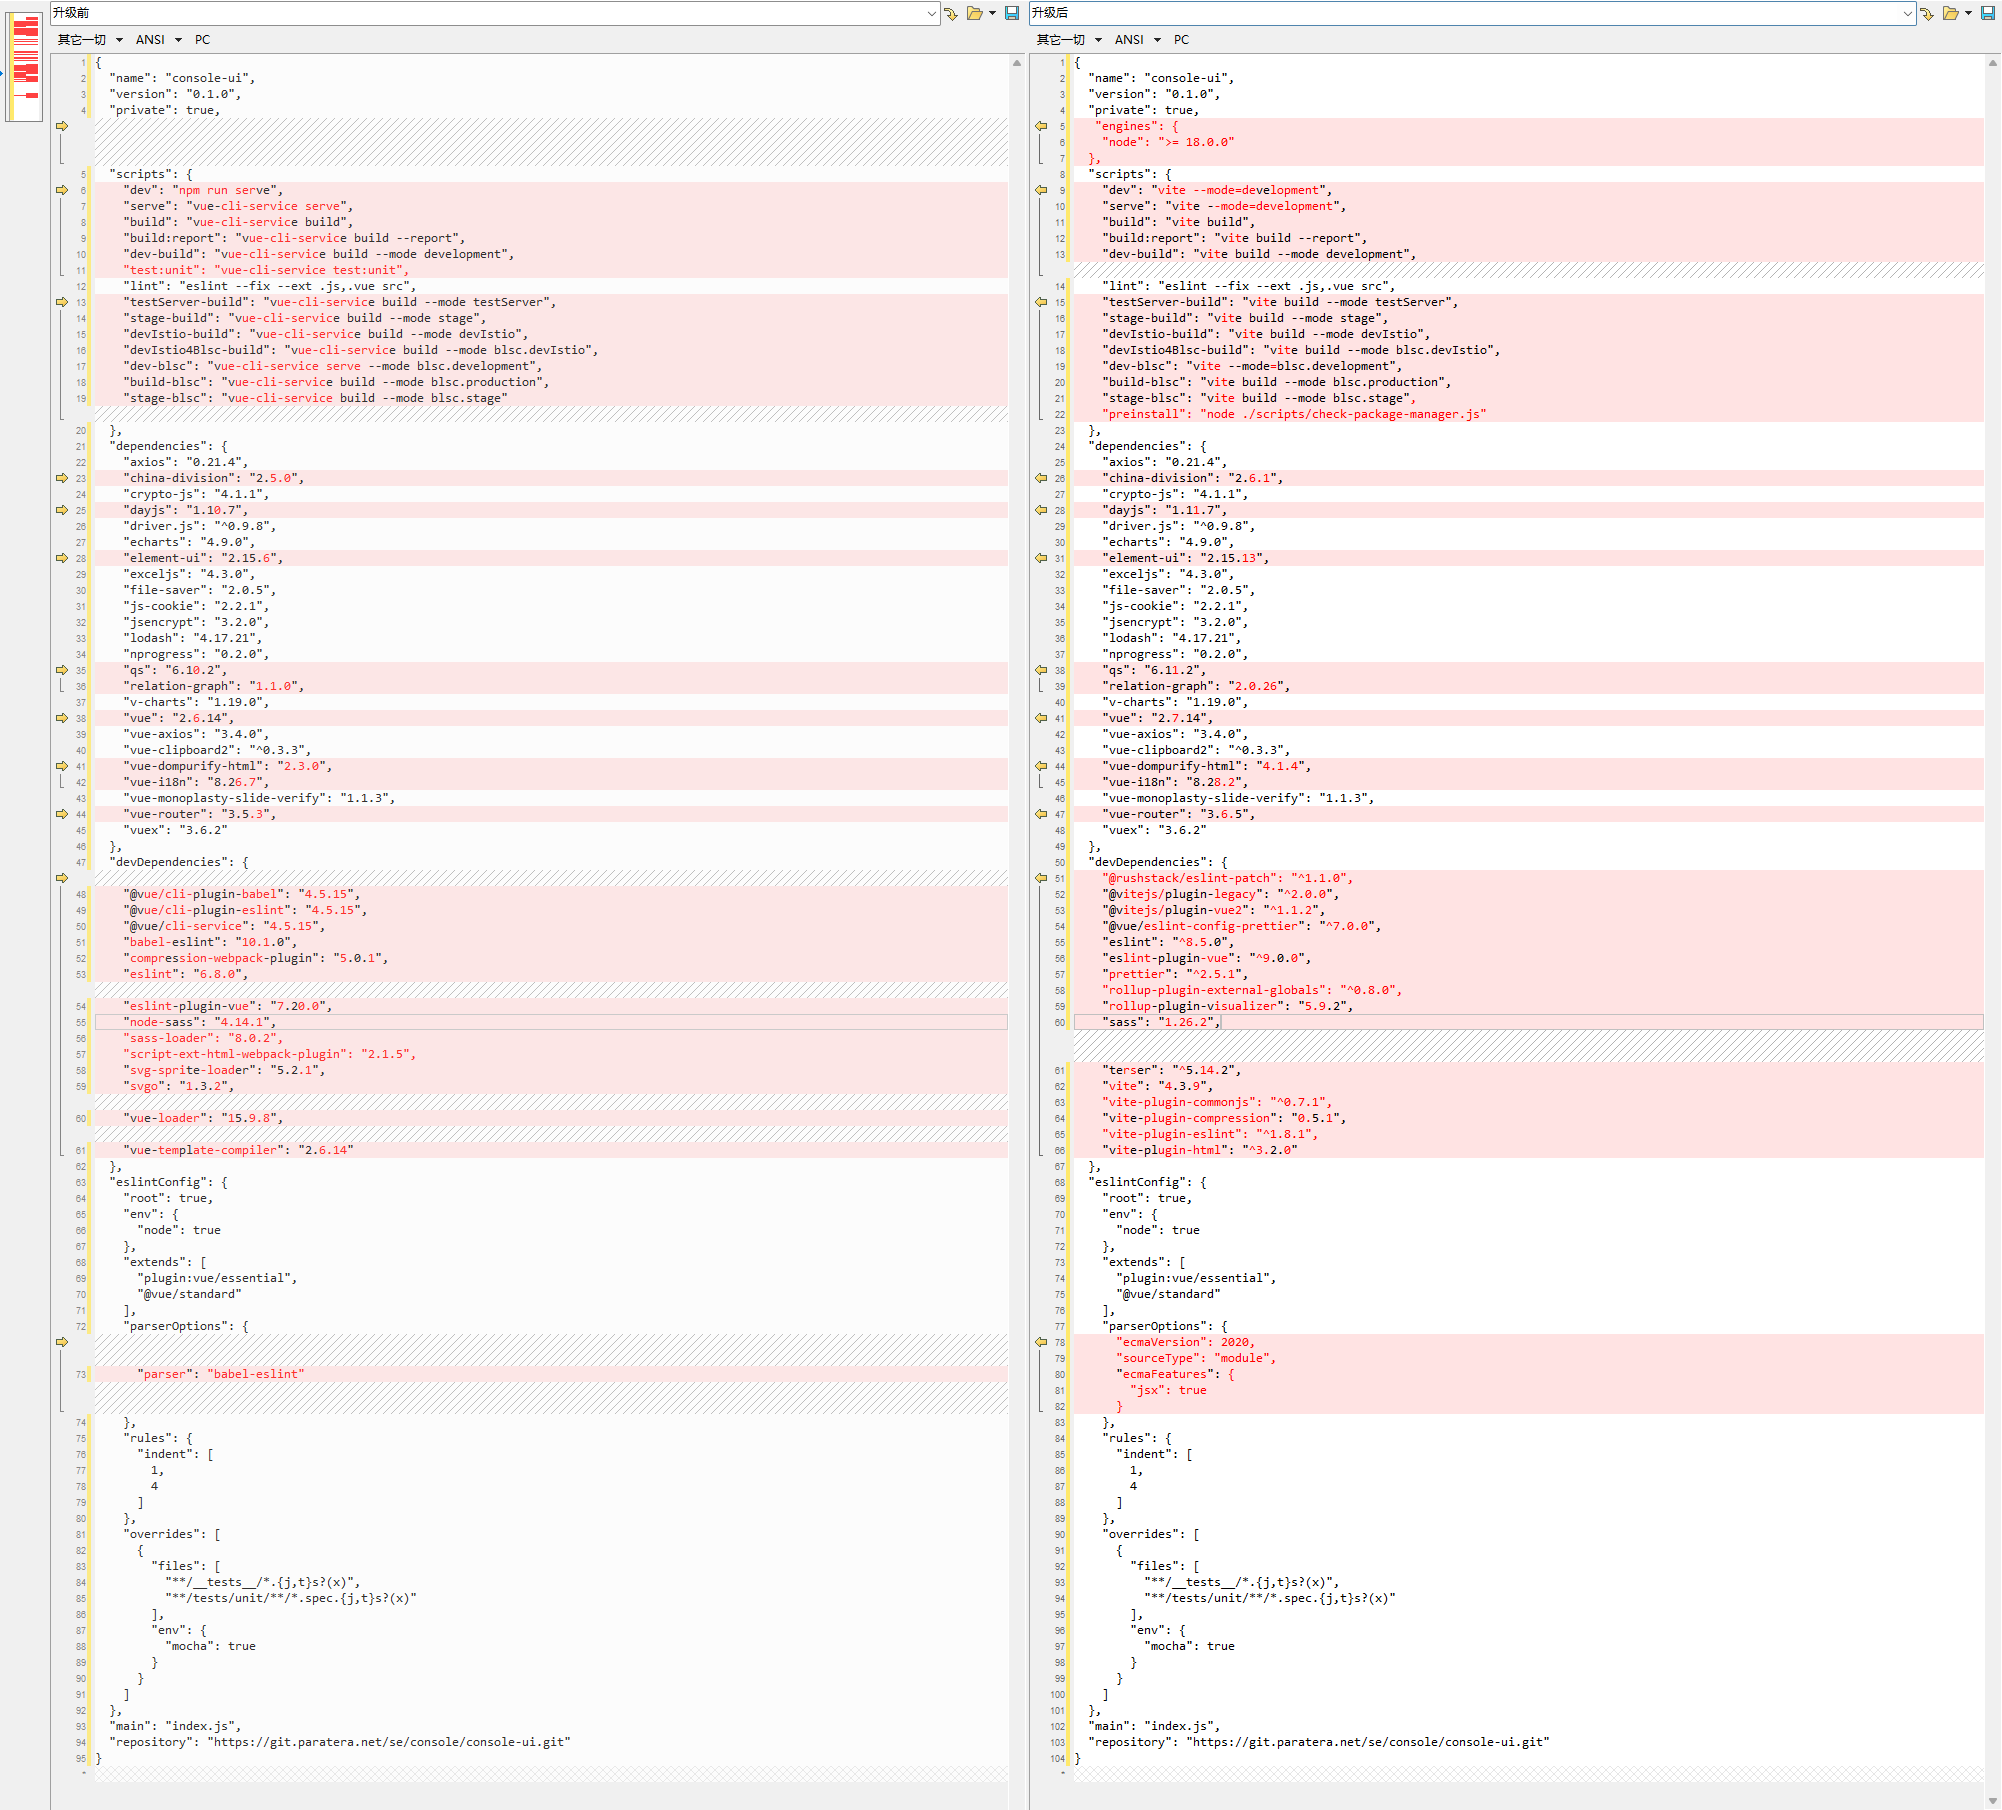
Task: Click right line '"sass": "1.26.2"'
Action: 1162,1022
